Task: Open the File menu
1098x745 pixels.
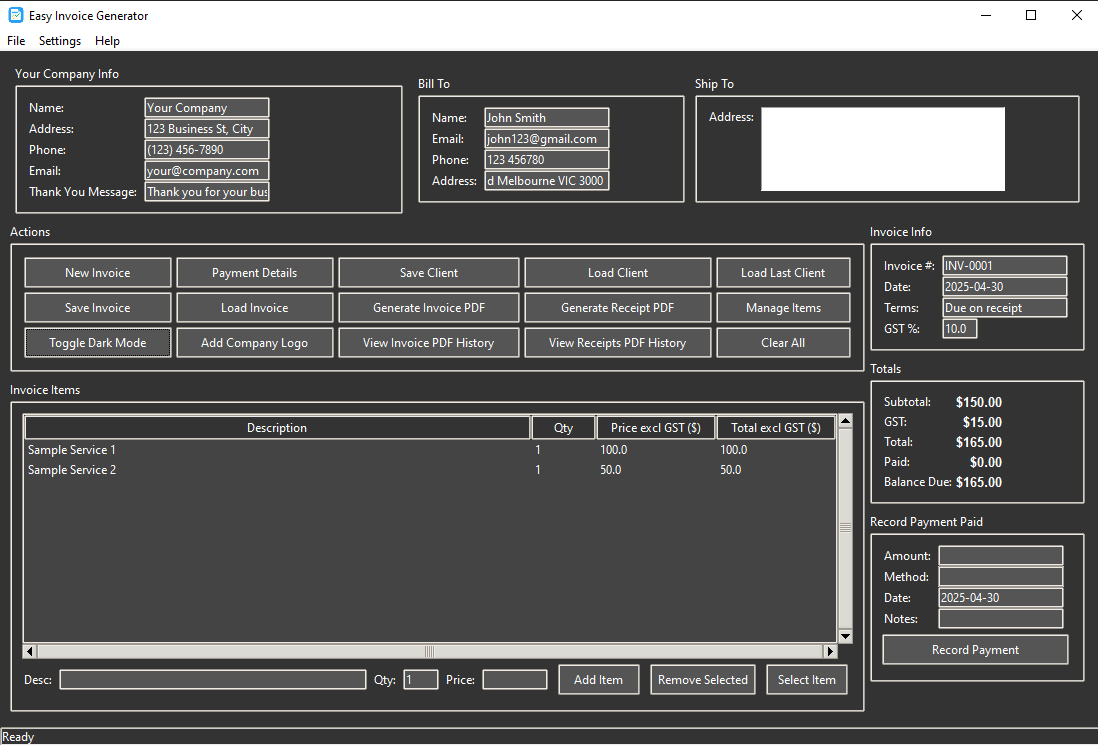Action: [x=16, y=41]
